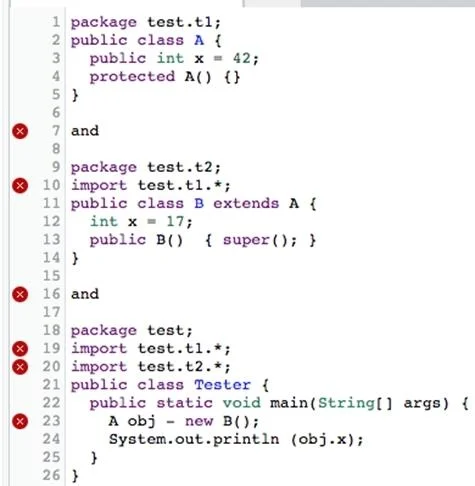Click the error marker on line 10
This screenshot has height=486, width=475.
(20, 185)
